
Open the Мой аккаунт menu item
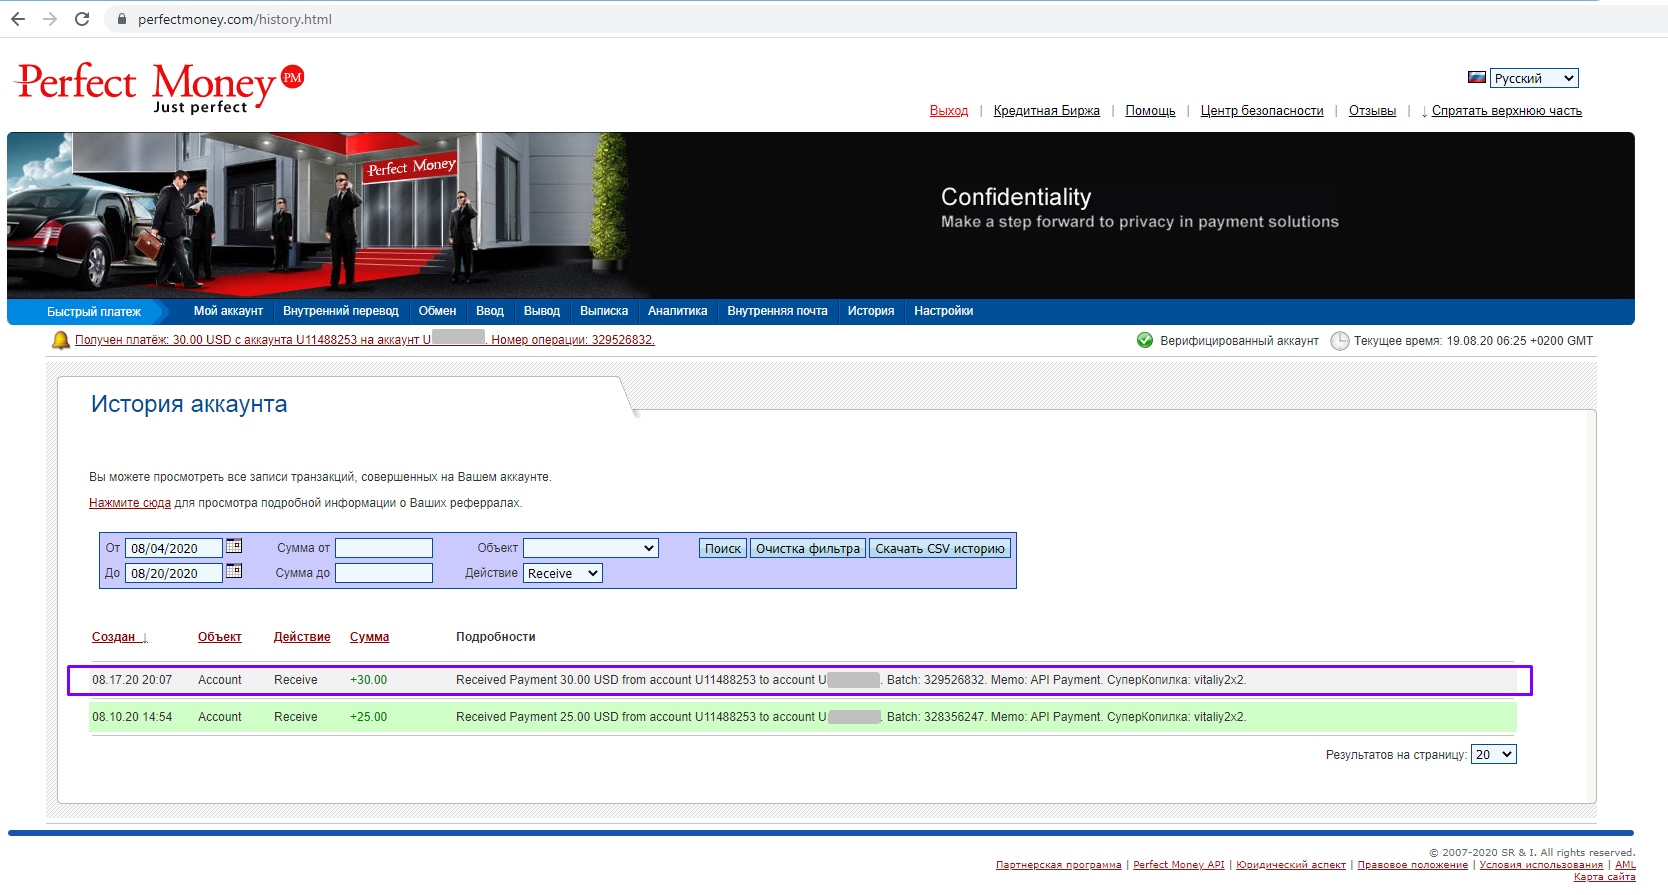tap(228, 311)
